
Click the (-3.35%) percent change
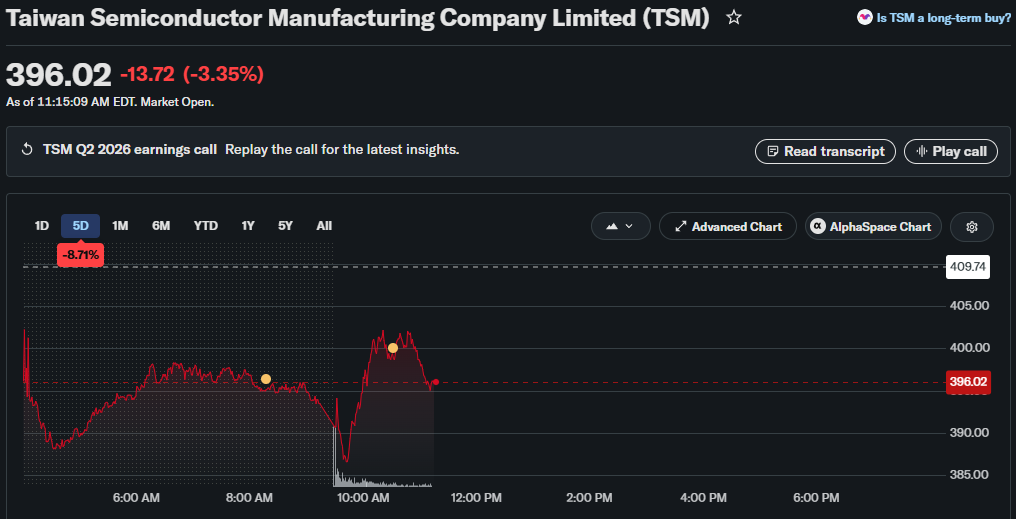pyautogui.click(x=224, y=75)
